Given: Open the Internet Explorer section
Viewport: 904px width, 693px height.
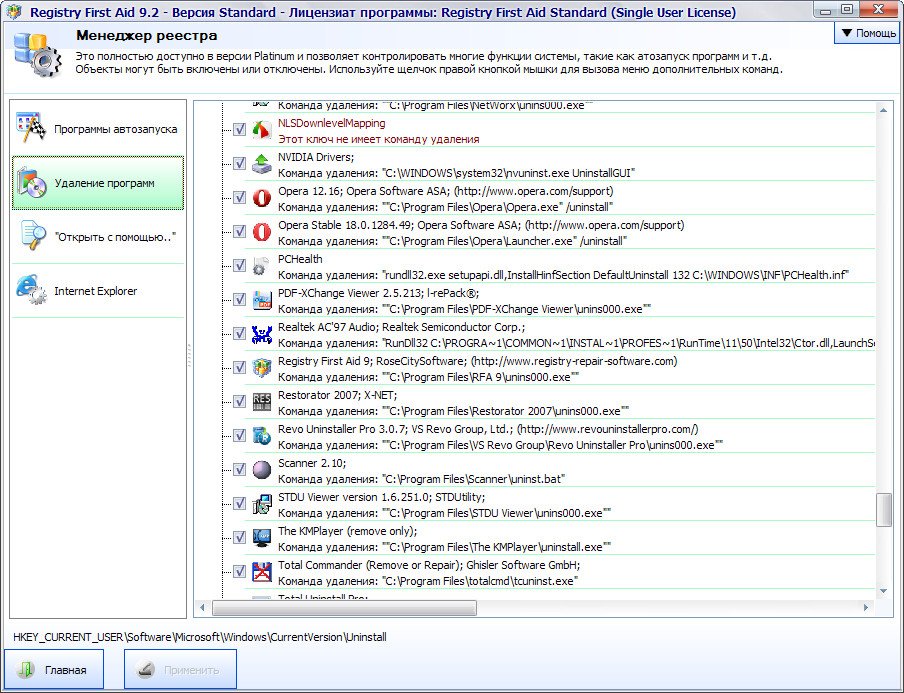Looking at the screenshot, I should point(98,291).
